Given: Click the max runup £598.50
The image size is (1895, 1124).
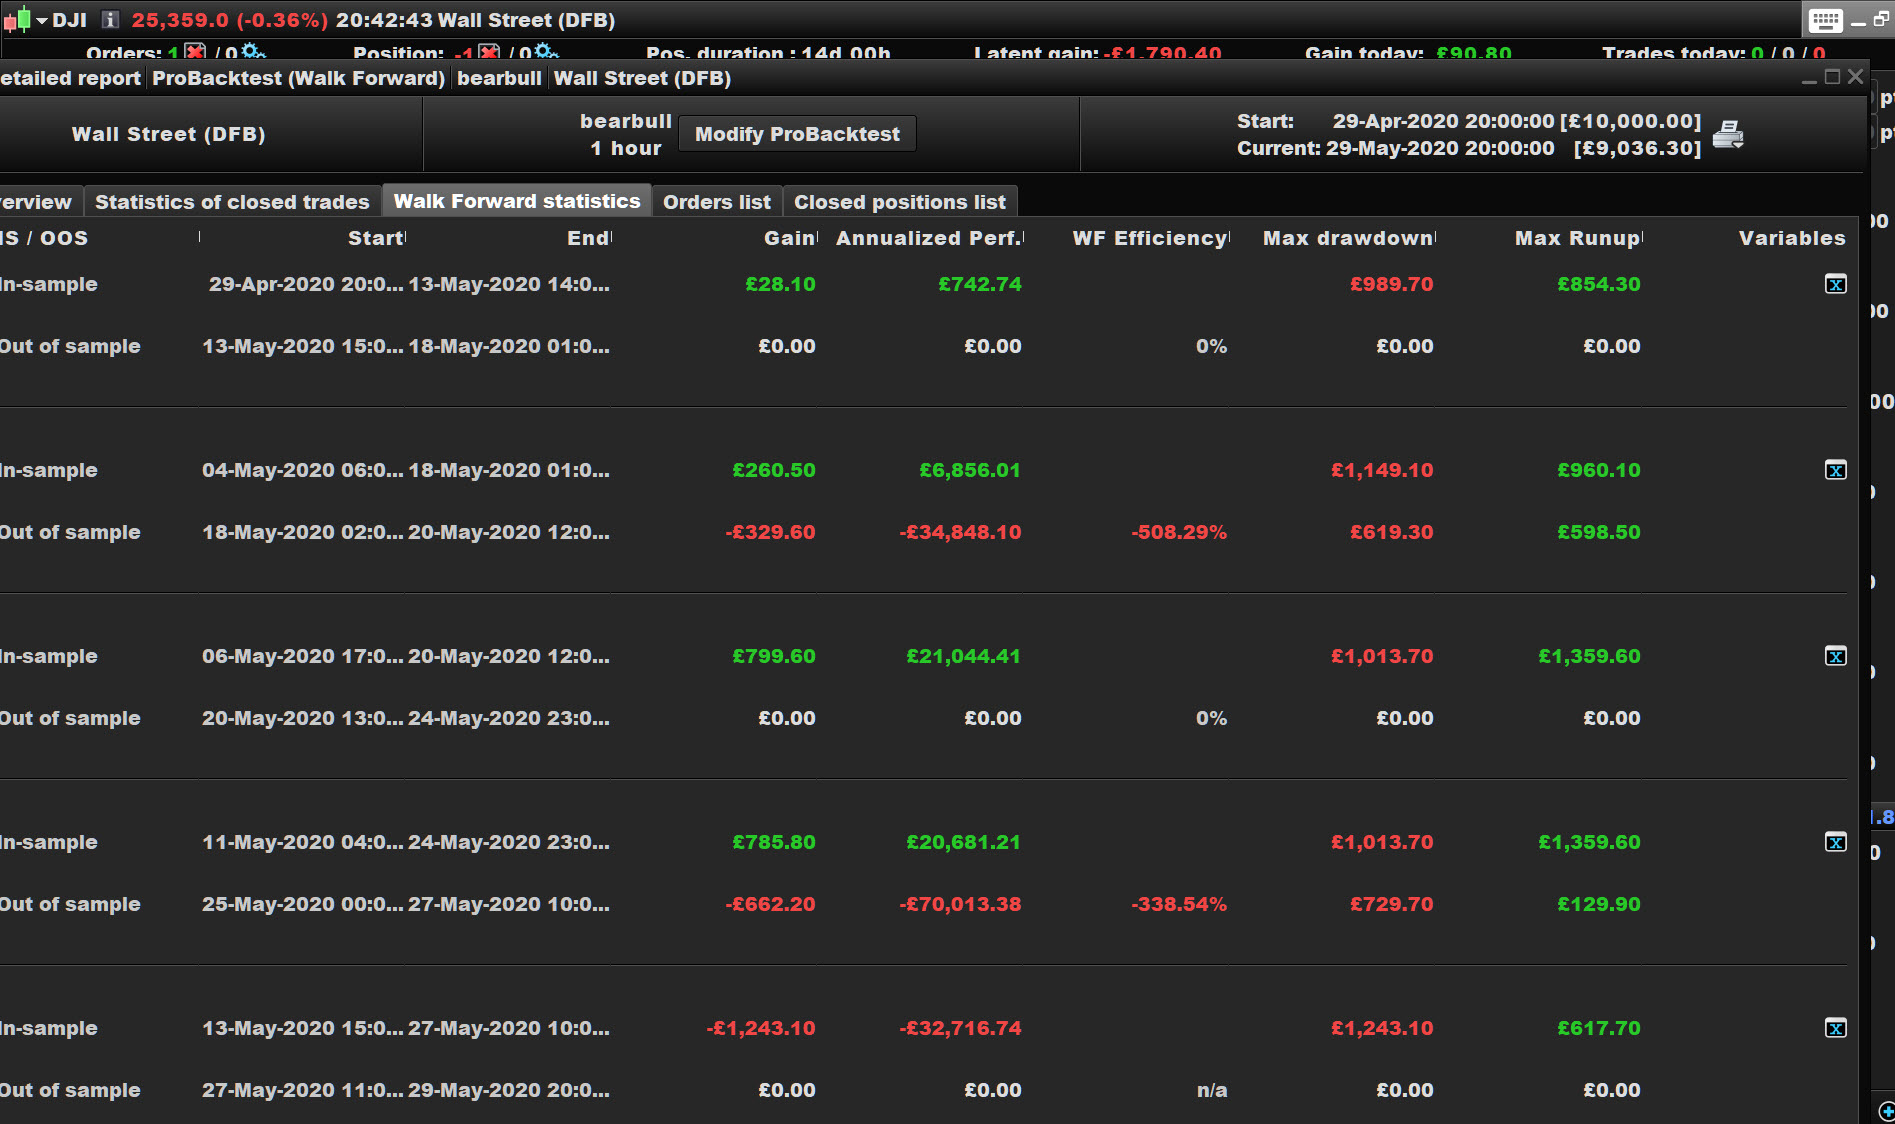Looking at the screenshot, I should pos(1599,532).
